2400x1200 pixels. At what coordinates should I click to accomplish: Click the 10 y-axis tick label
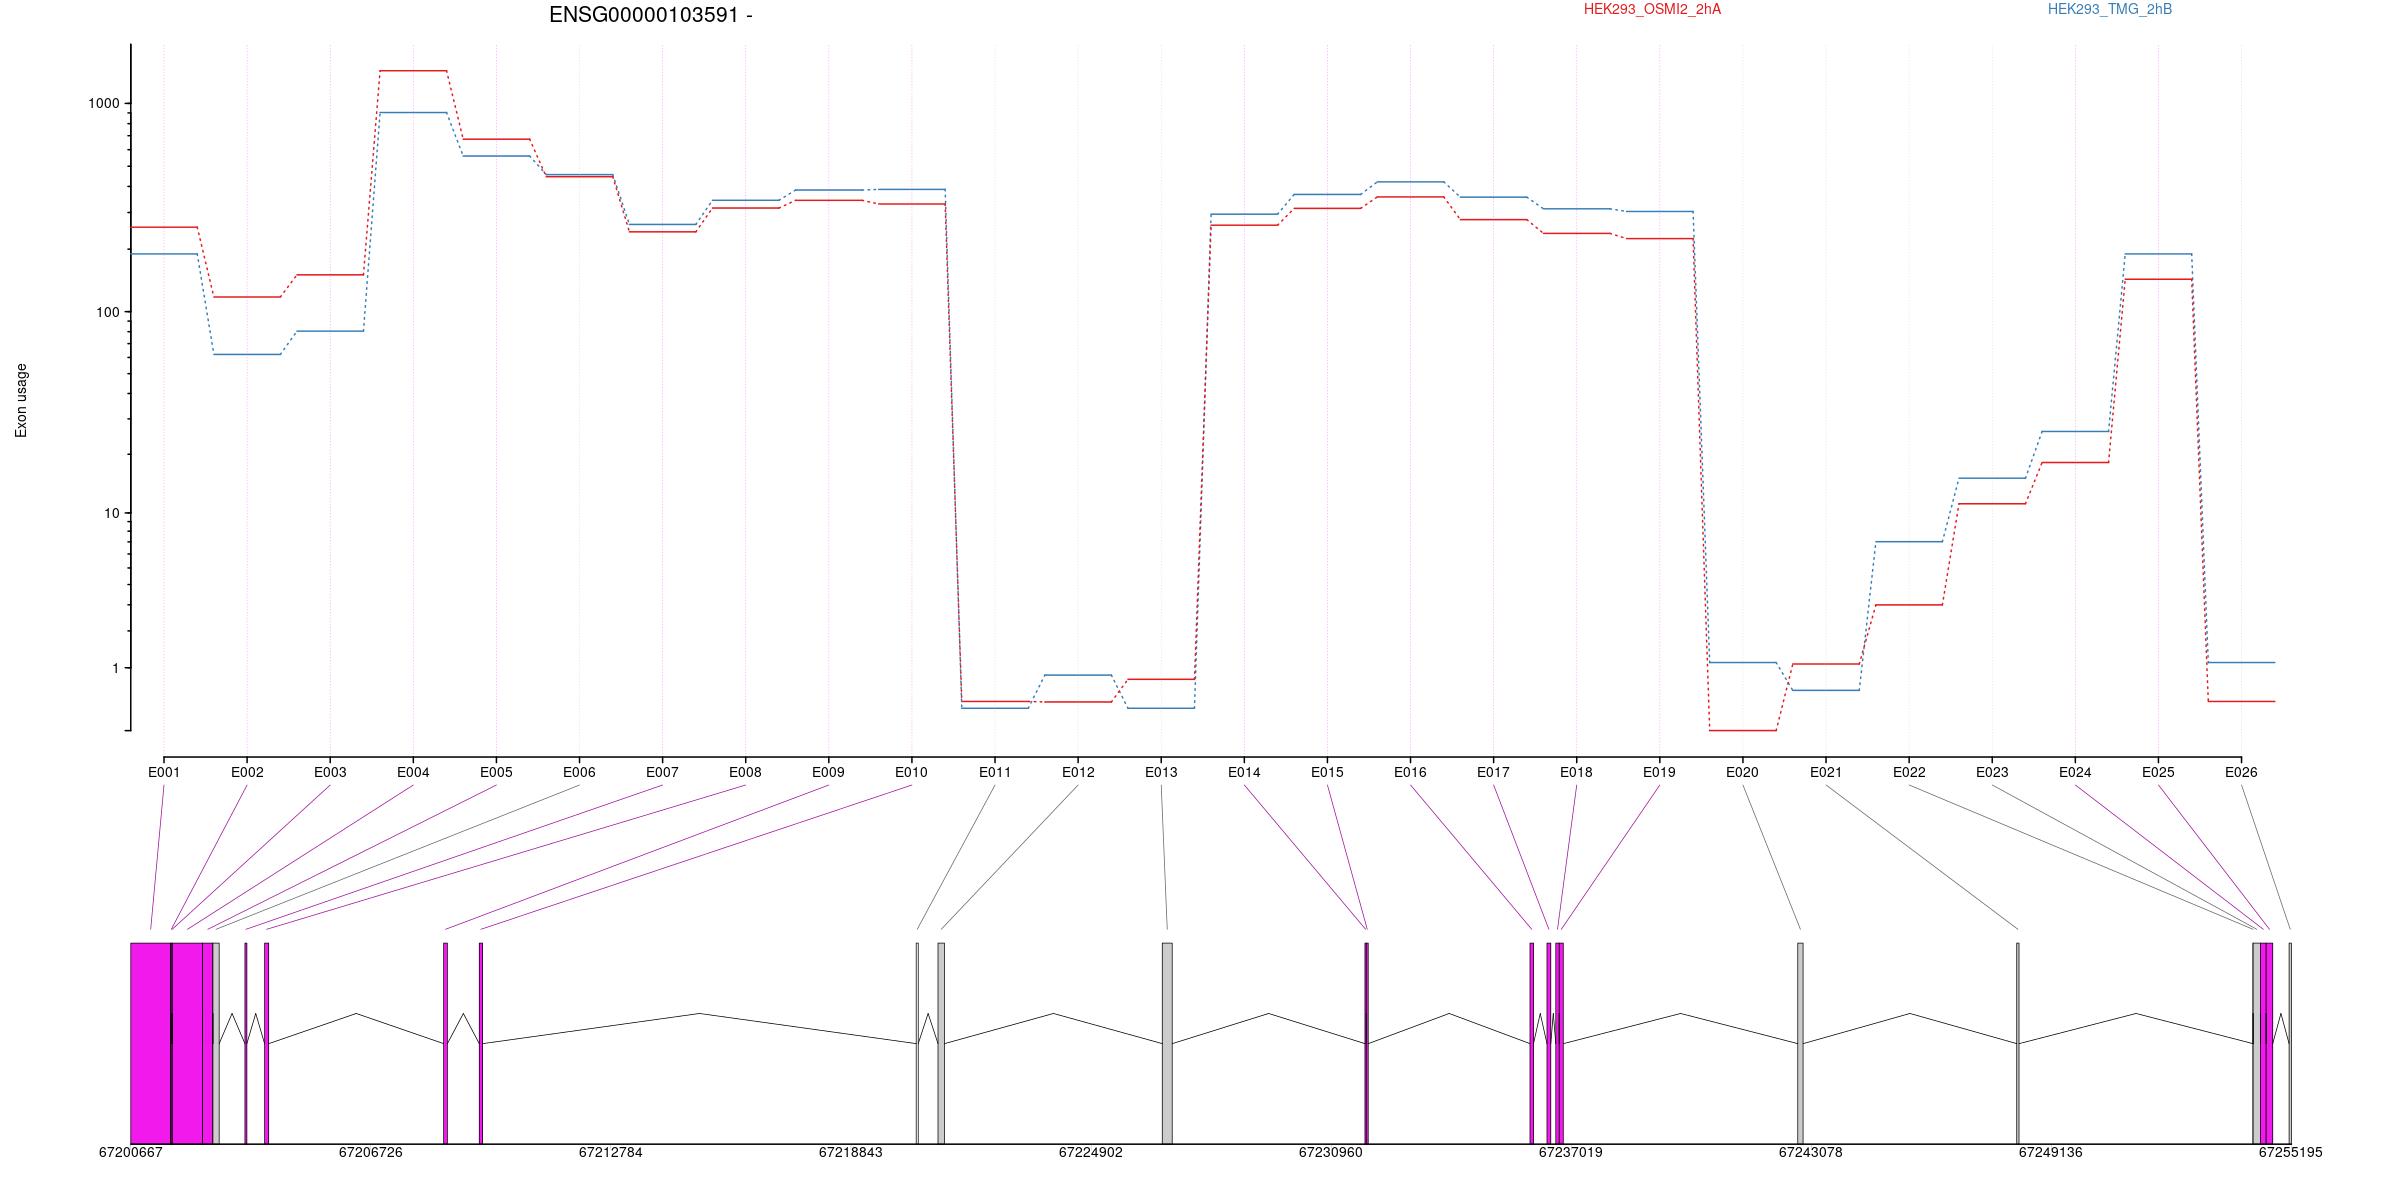click(x=112, y=513)
